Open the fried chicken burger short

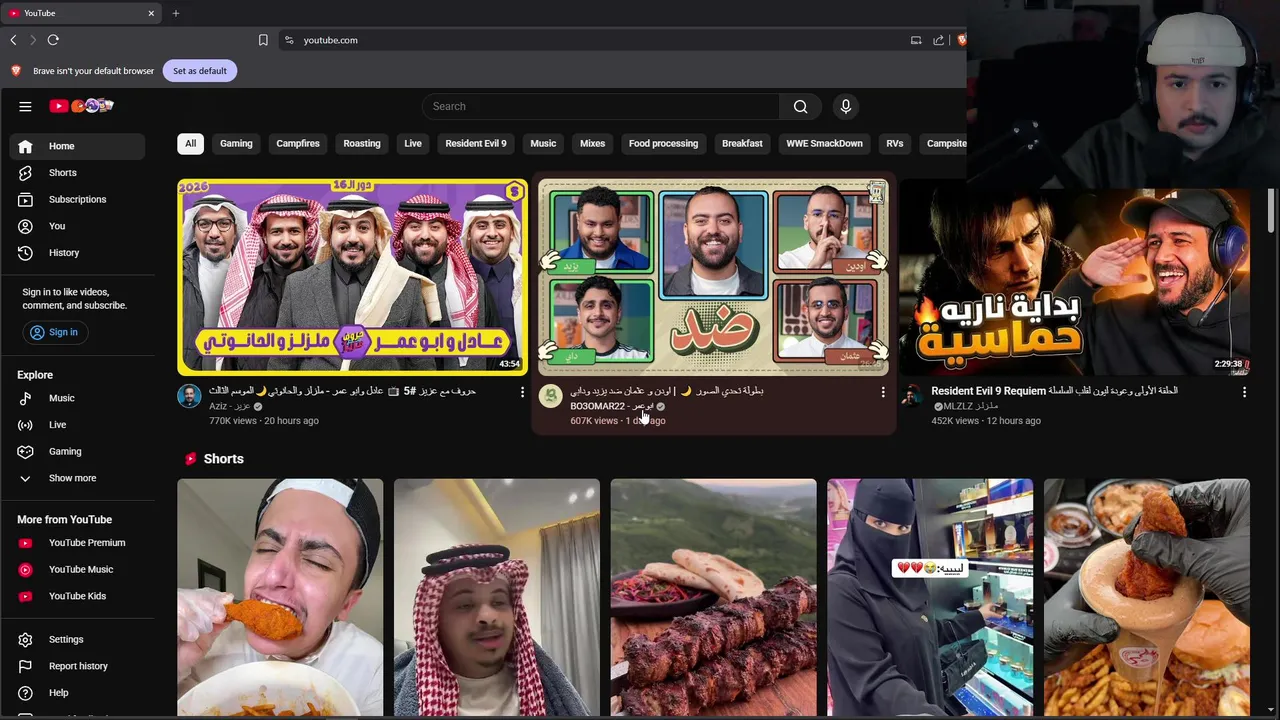click(x=1147, y=597)
